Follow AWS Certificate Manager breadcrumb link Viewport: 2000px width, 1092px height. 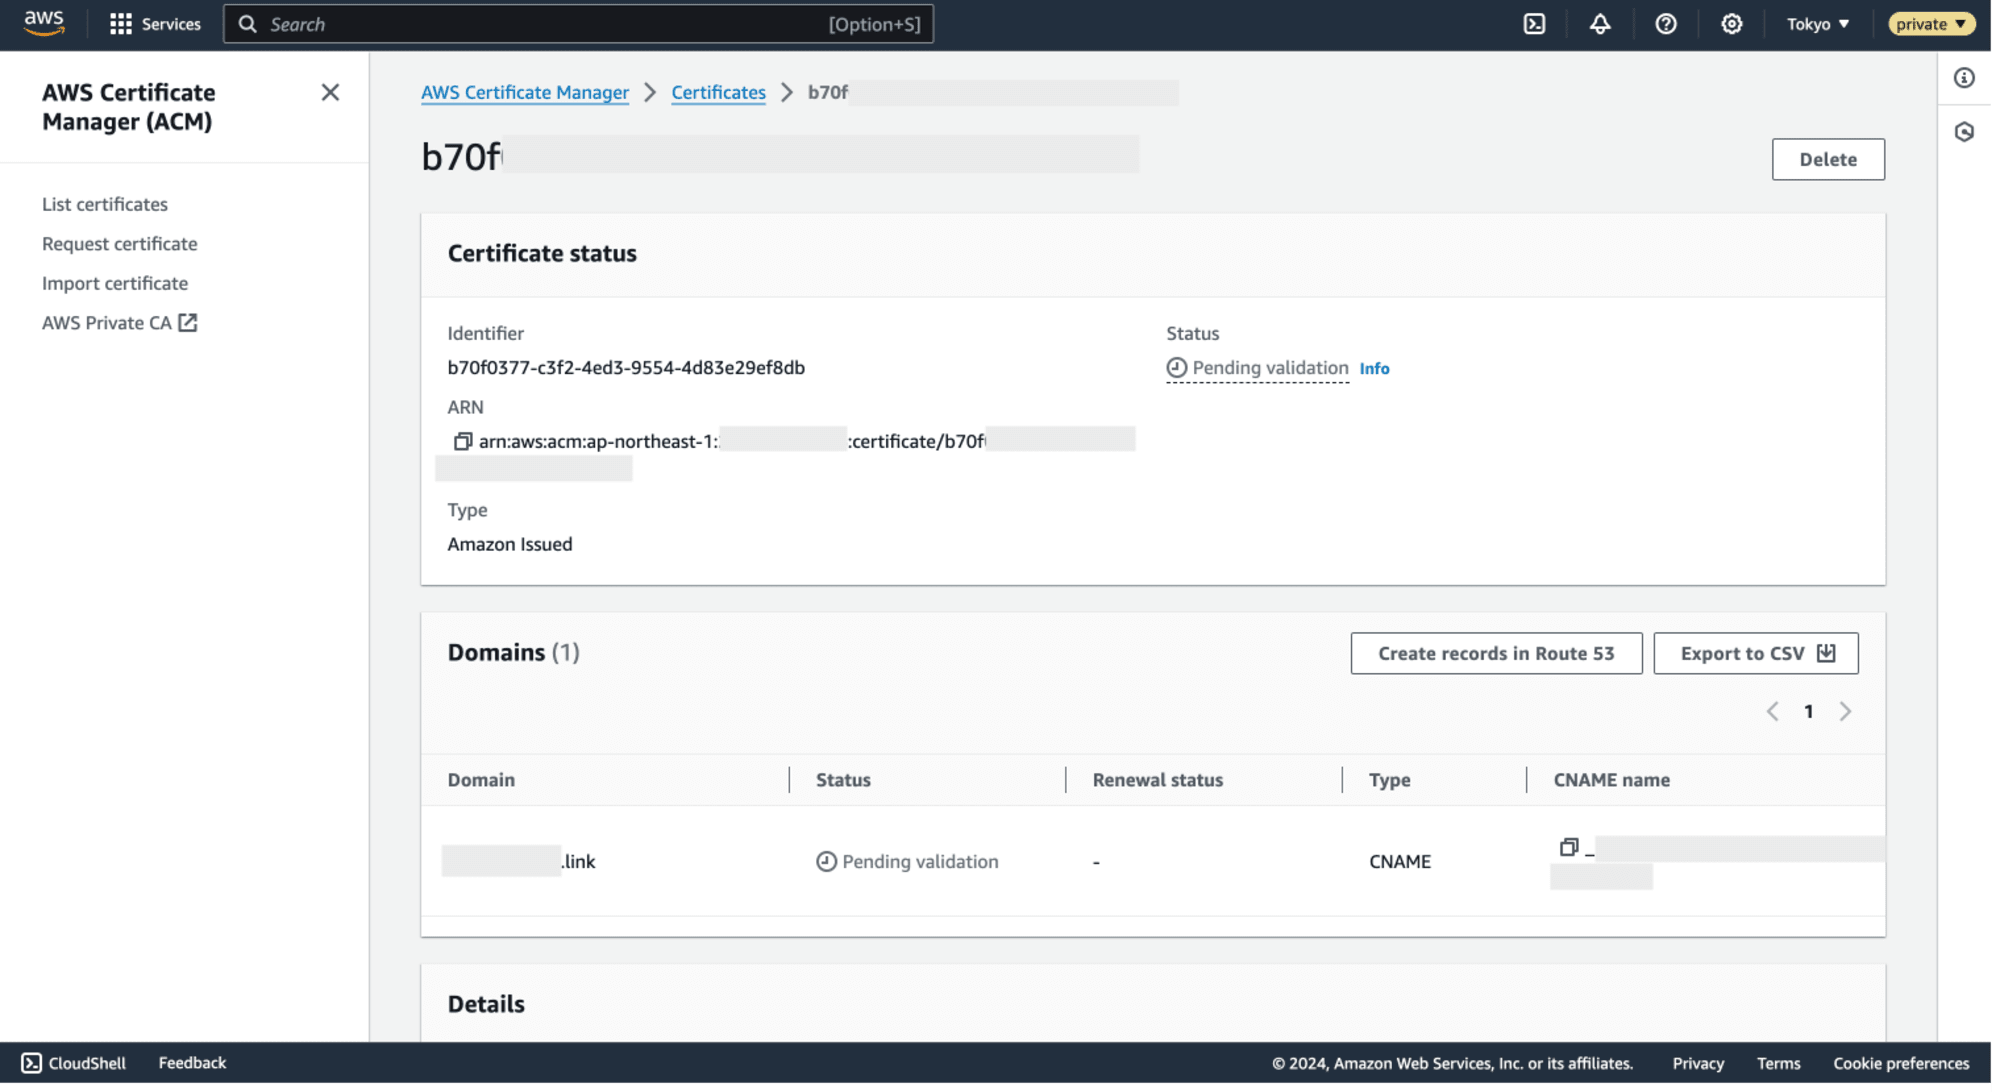point(527,93)
